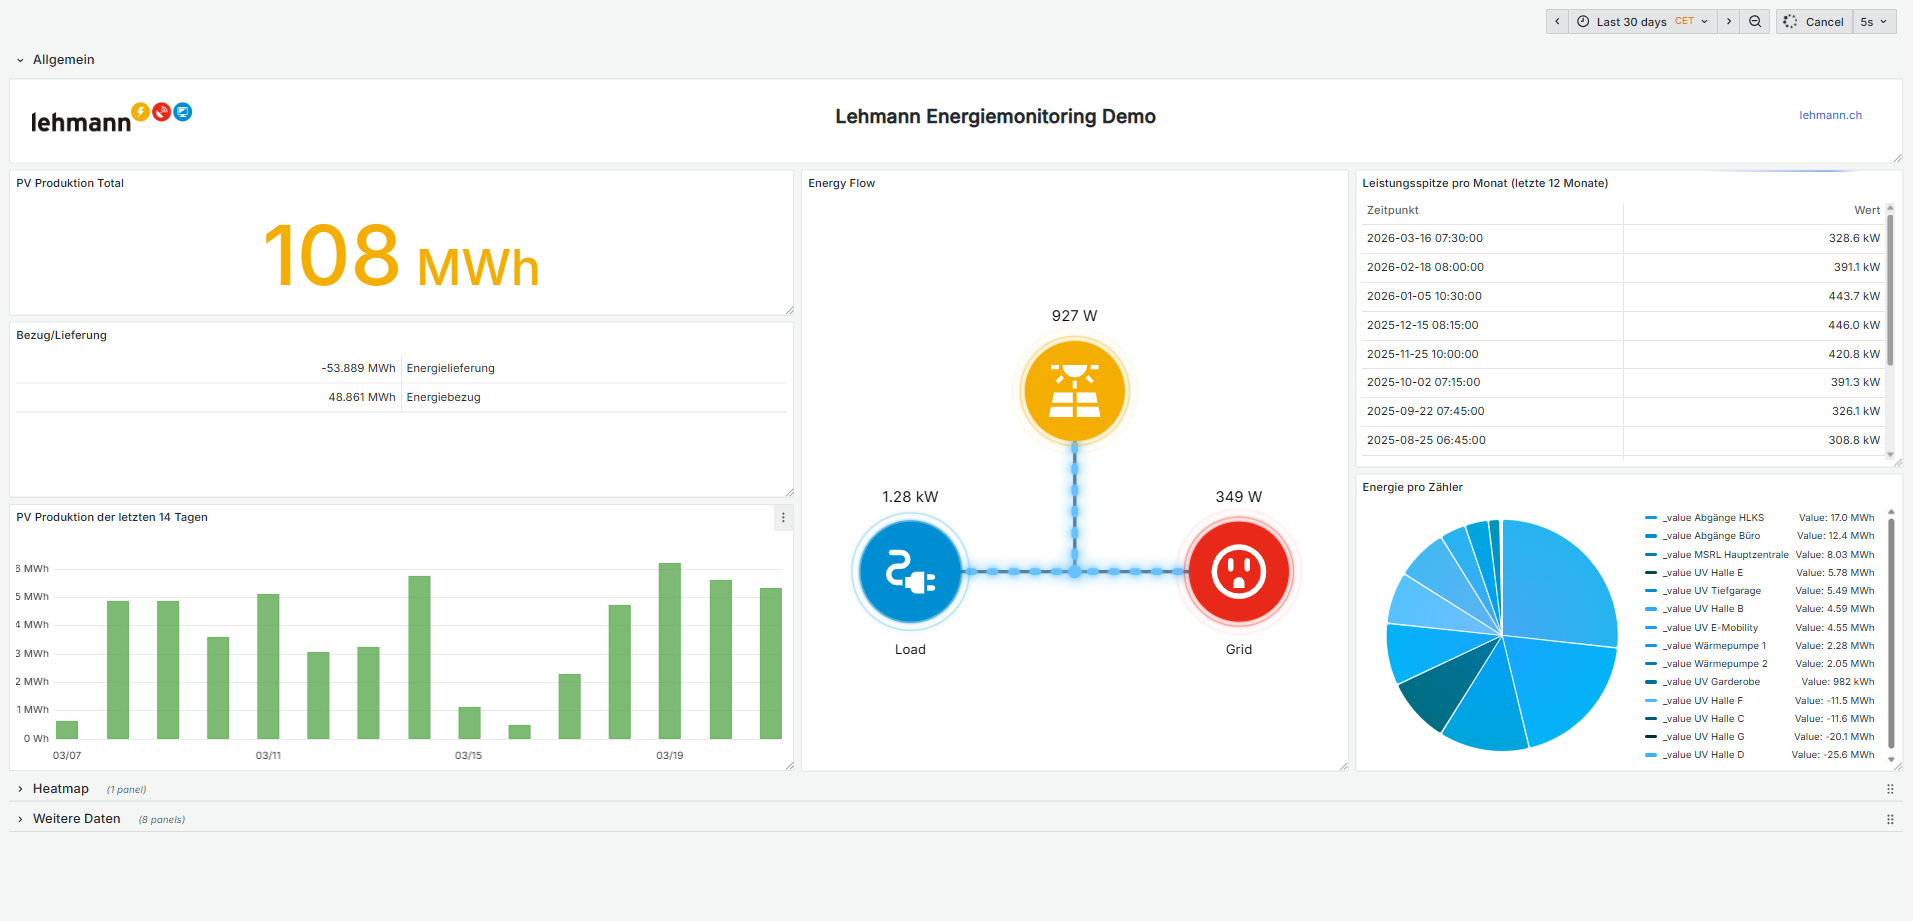
Task: Open the Last 30 days time picker
Action: pyautogui.click(x=1642, y=21)
